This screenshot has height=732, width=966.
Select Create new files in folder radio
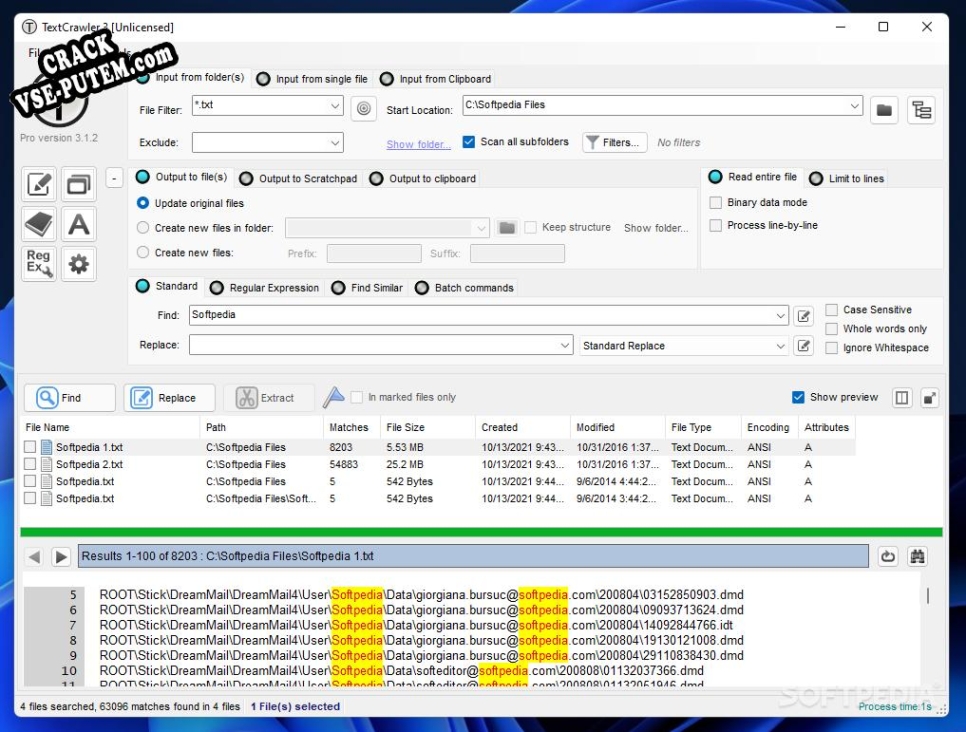[x=143, y=227]
